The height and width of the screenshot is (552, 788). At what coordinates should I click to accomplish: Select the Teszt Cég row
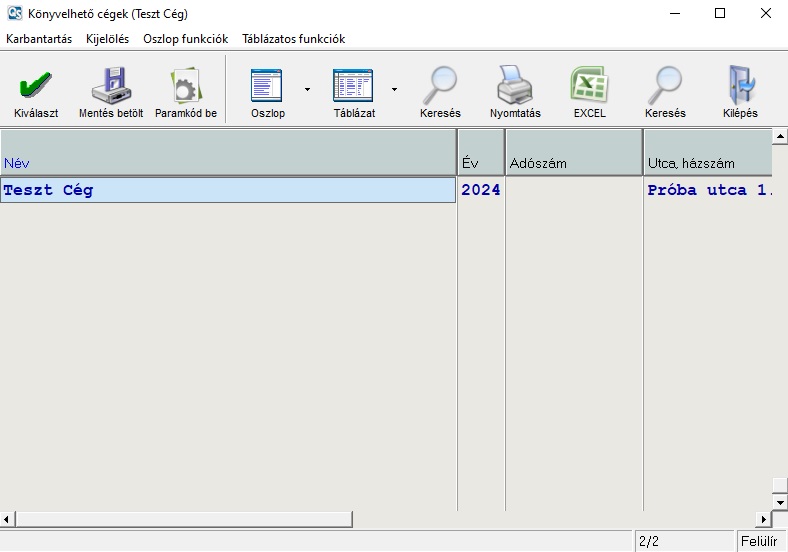[228, 190]
